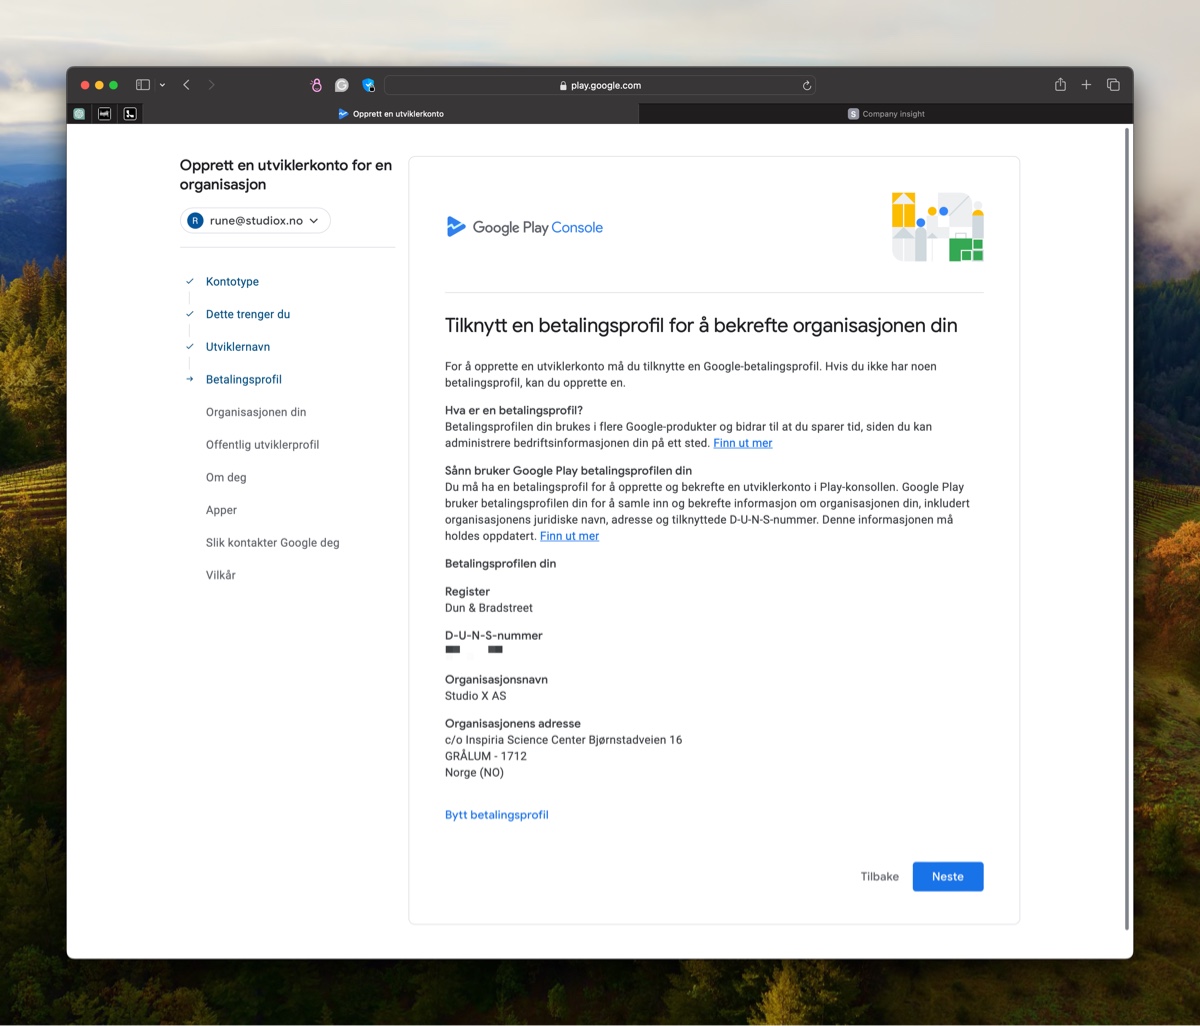This screenshot has width=1200, height=1026.
Task: Click the checkmark beside Kontotype
Action: [x=189, y=282]
